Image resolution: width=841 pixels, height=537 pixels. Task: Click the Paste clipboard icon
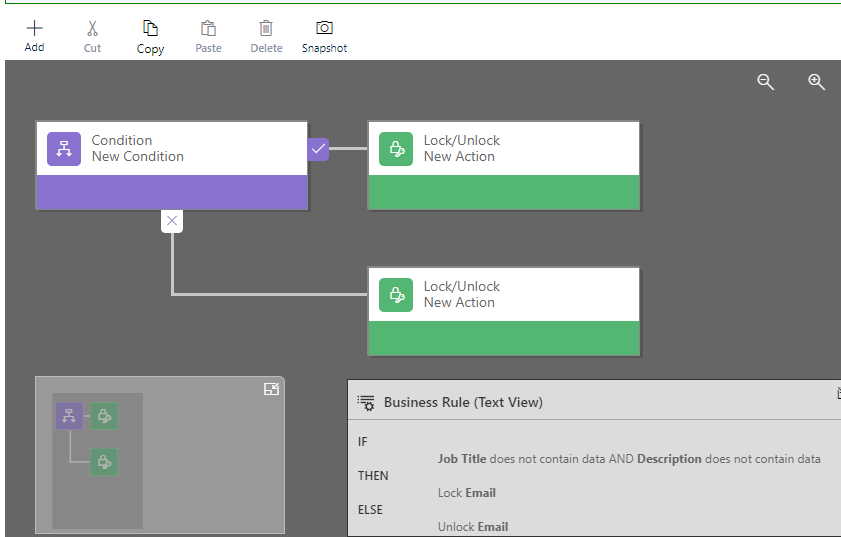[x=208, y=29]
